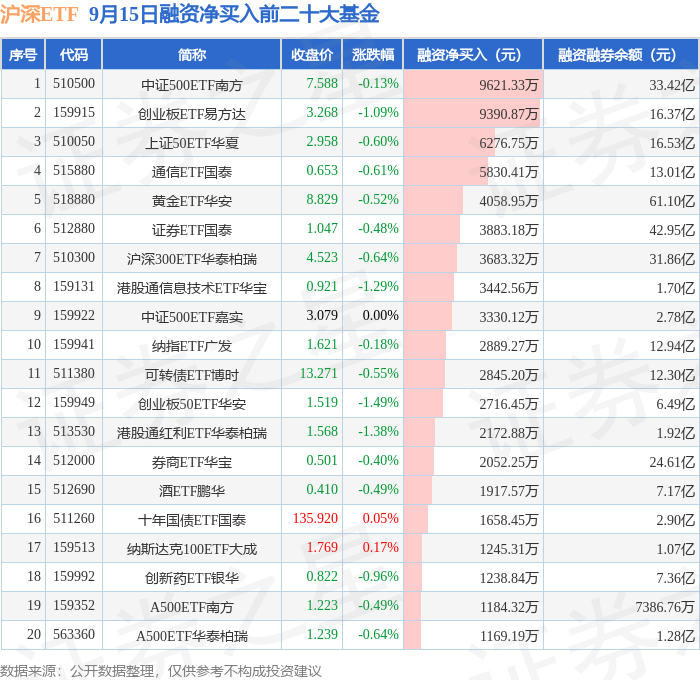Screen dimensions: 700x680
Task: Open 创业板ETF易方达 fund name
Action: point(192,114)
